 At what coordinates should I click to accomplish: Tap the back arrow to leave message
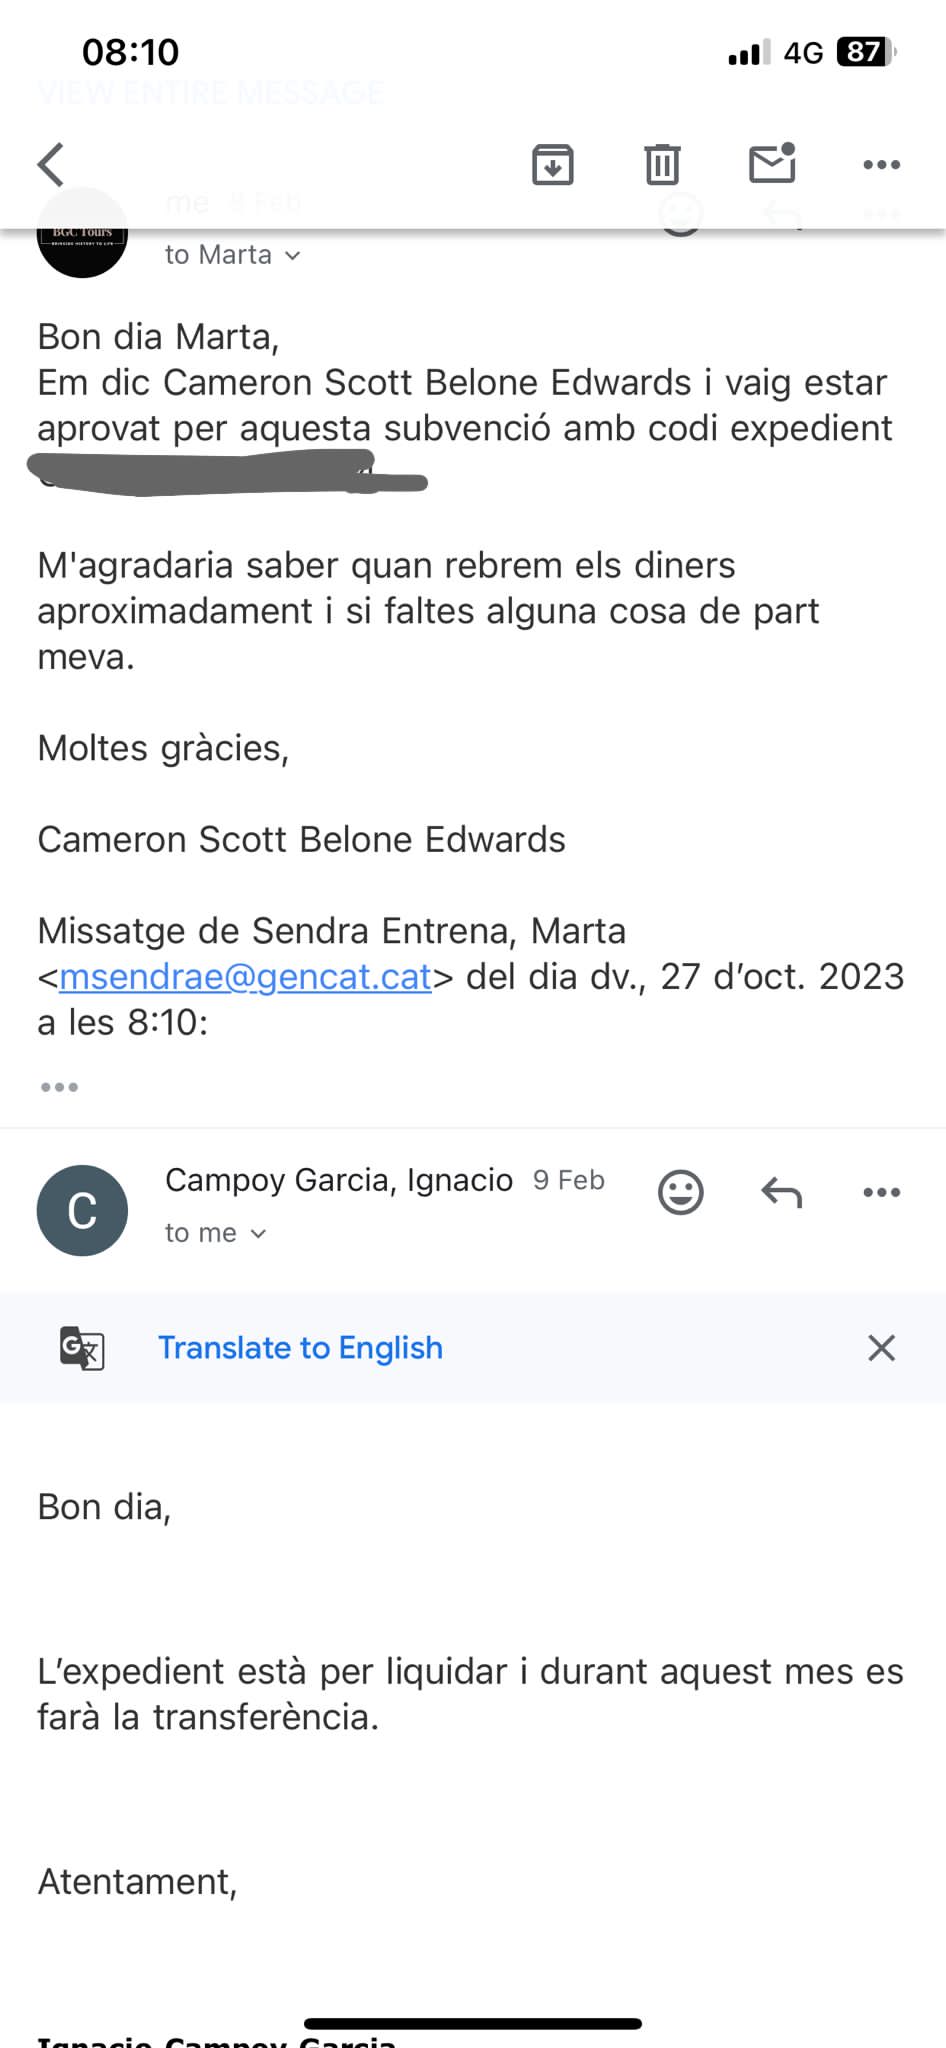(x=52, y=165)
